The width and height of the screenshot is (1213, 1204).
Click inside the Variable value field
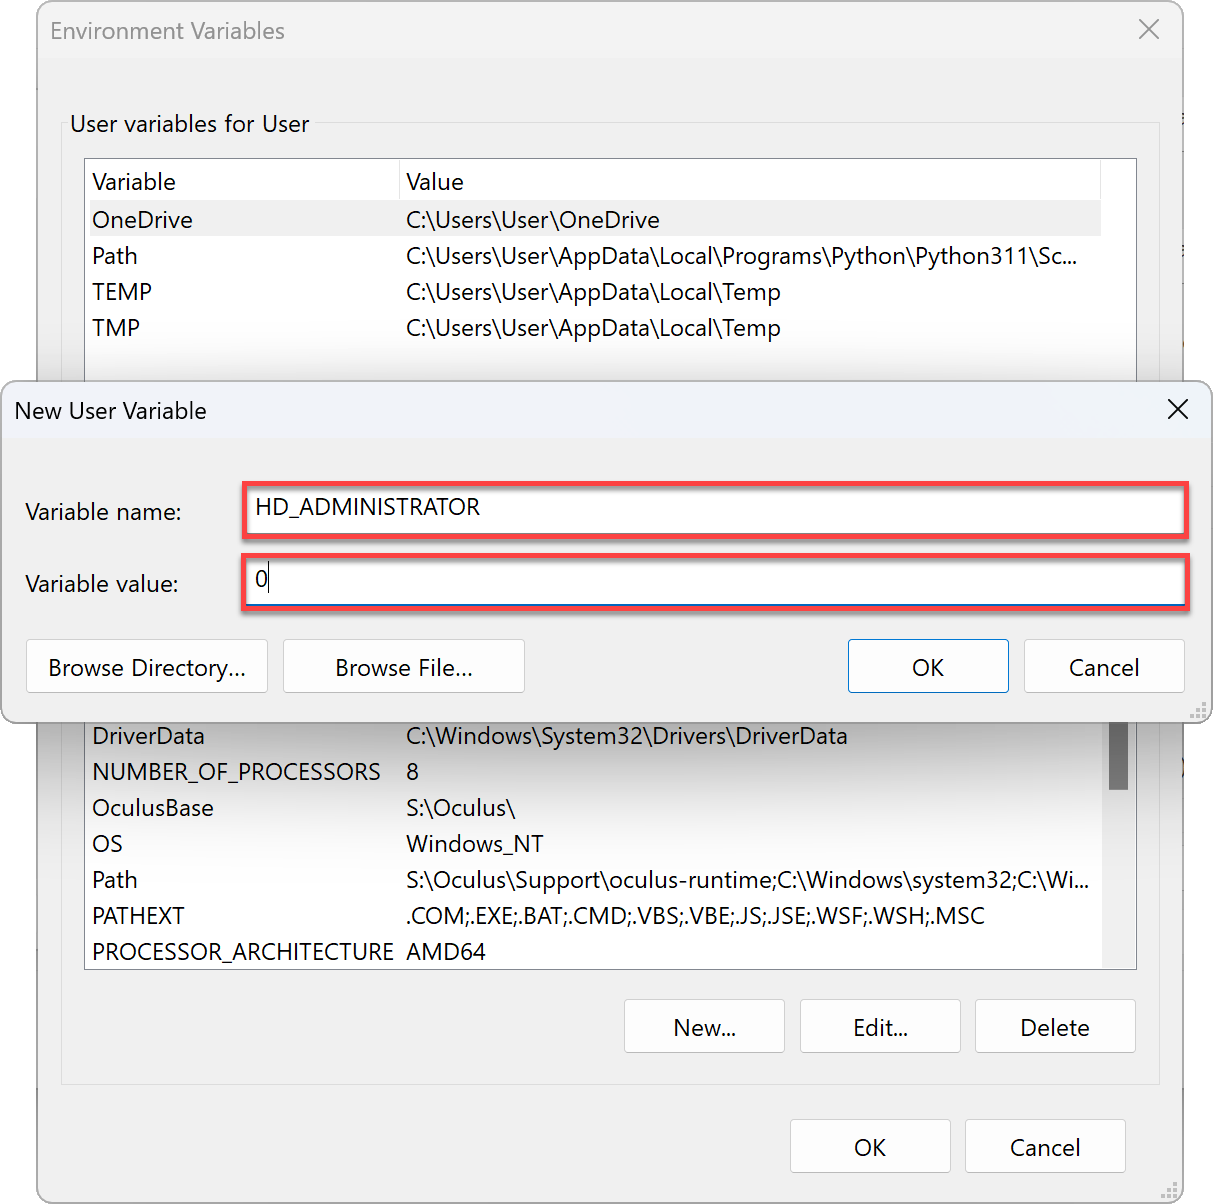(700, 582)
